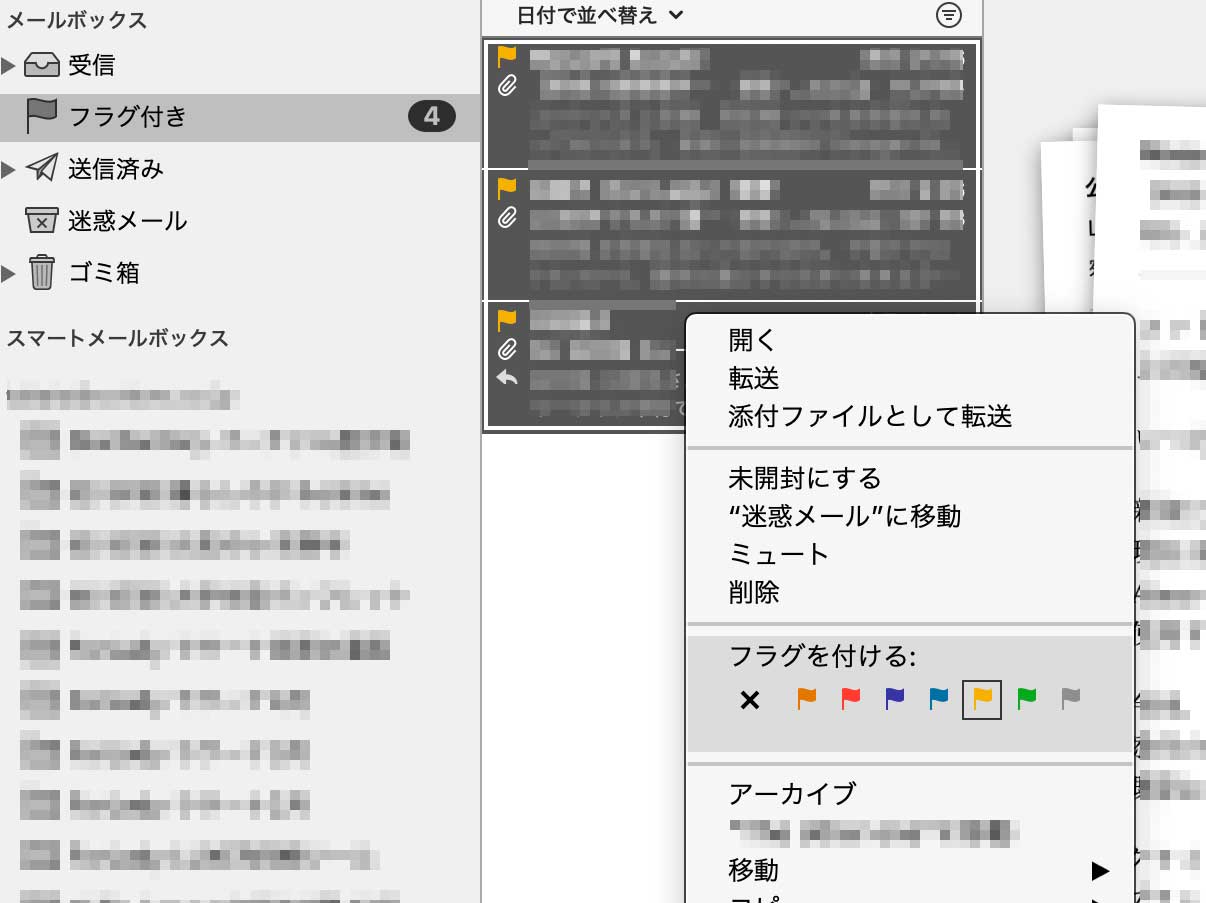Click アーカイブ in the context menu
Viewport: 1206px width, 903px height.
coord(792,794)
